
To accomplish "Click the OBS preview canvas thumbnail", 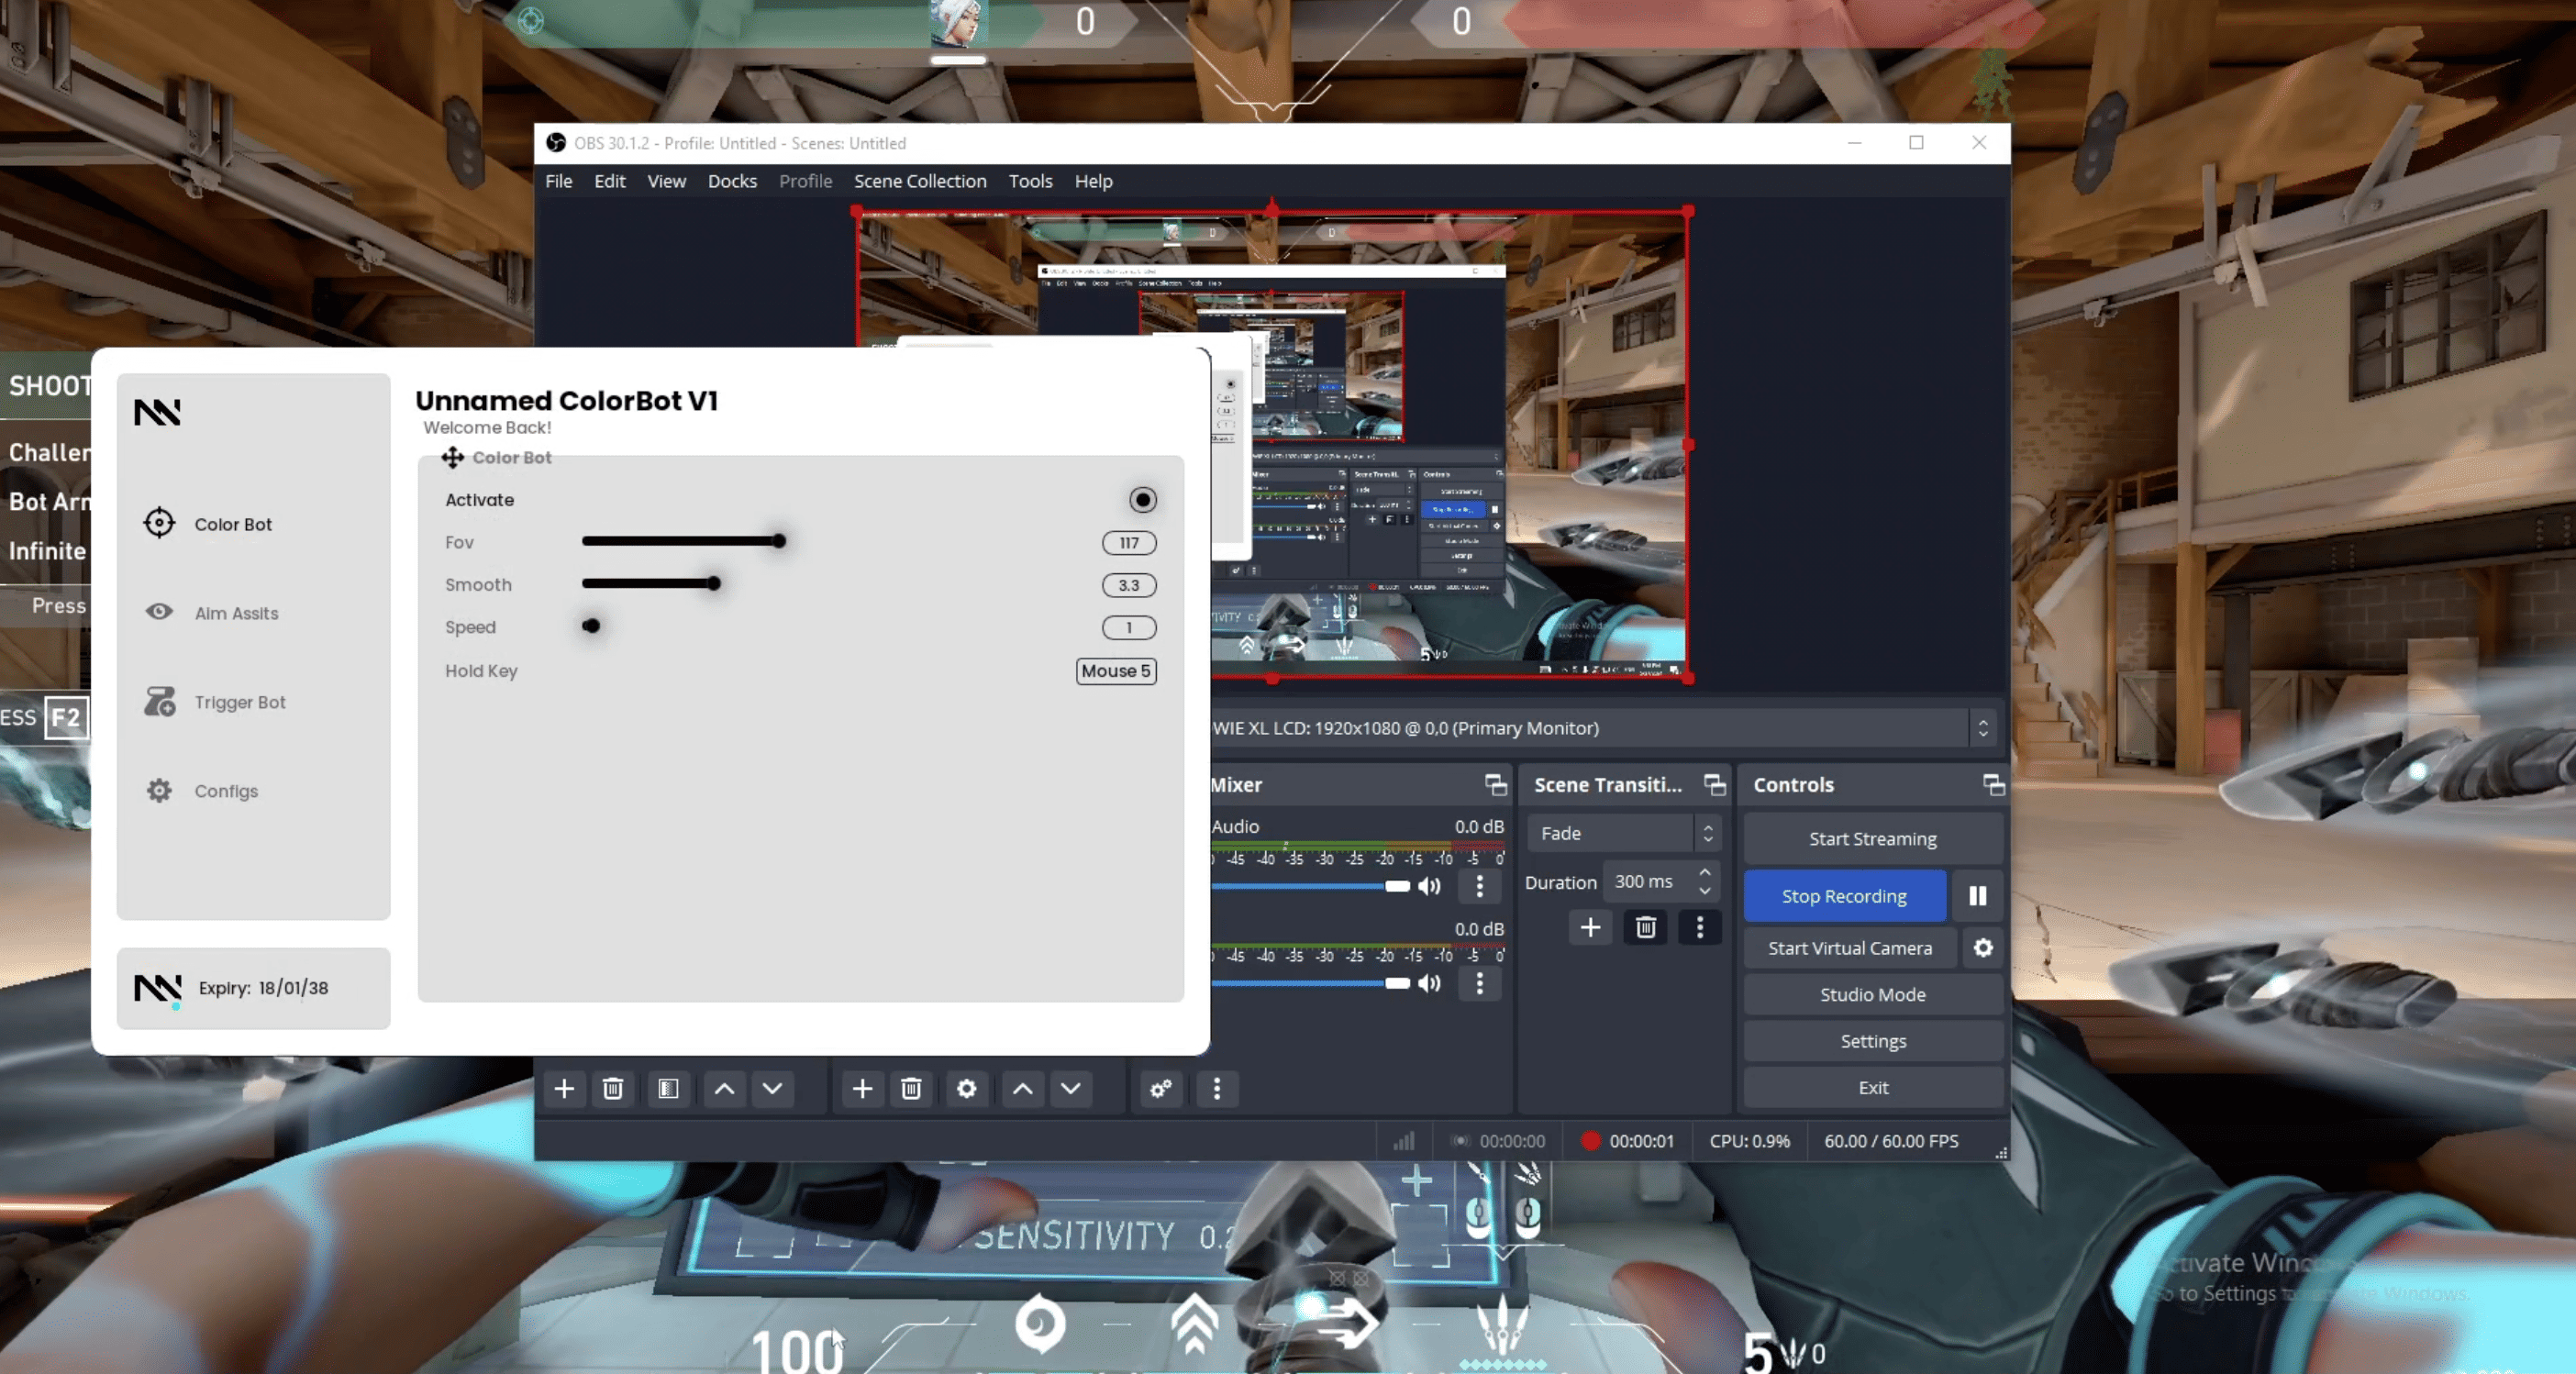I will click(1272, 446).
